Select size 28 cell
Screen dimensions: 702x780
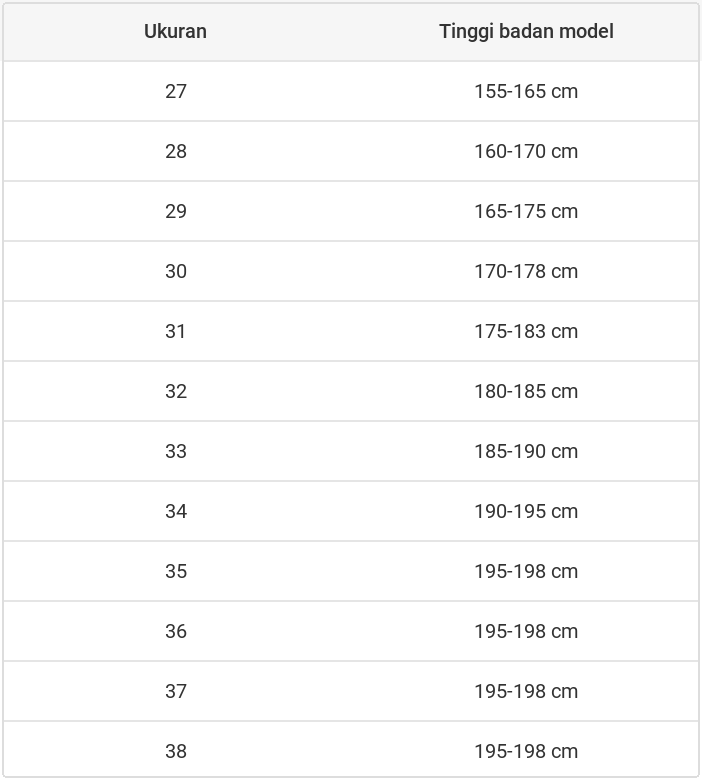pyautogui.click(x=176, y=151)
